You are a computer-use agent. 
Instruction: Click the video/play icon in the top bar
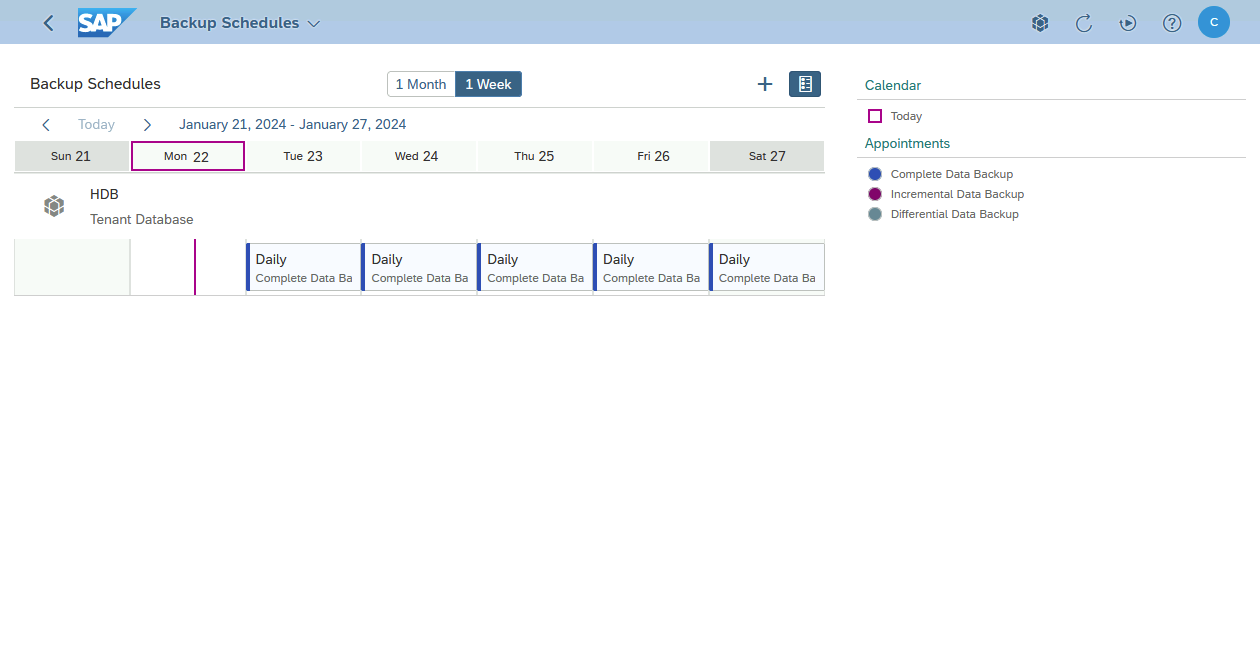1128,21
